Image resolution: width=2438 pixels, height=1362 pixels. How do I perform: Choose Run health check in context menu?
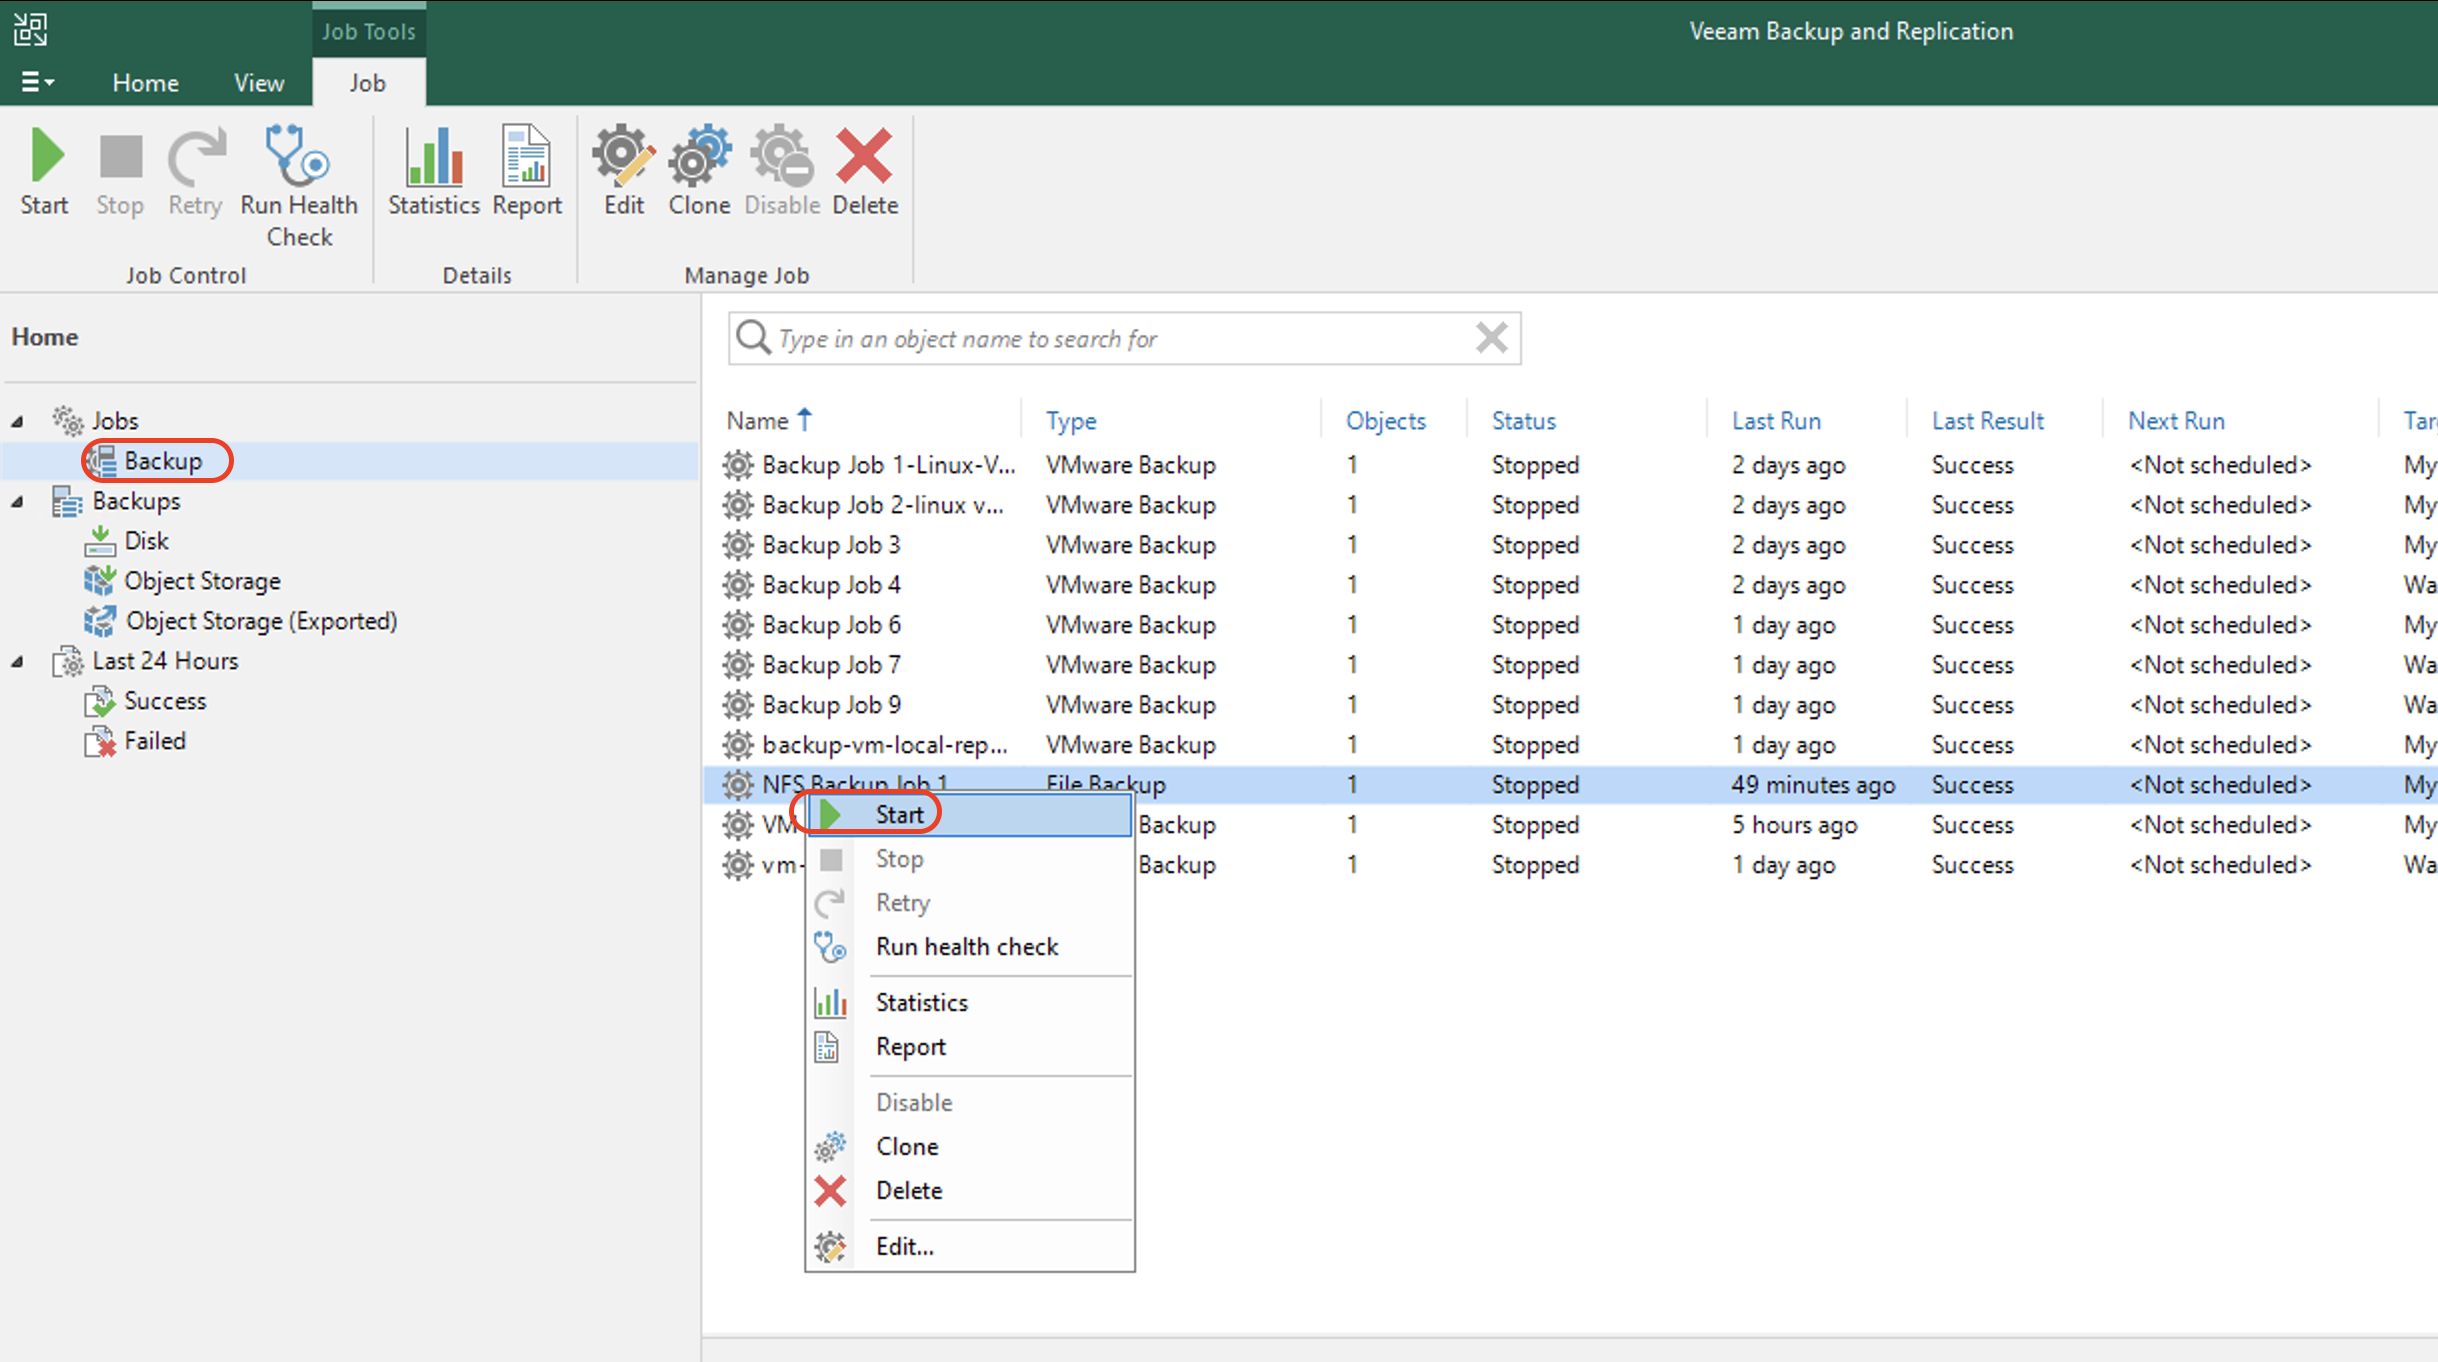tap(969, 947)
